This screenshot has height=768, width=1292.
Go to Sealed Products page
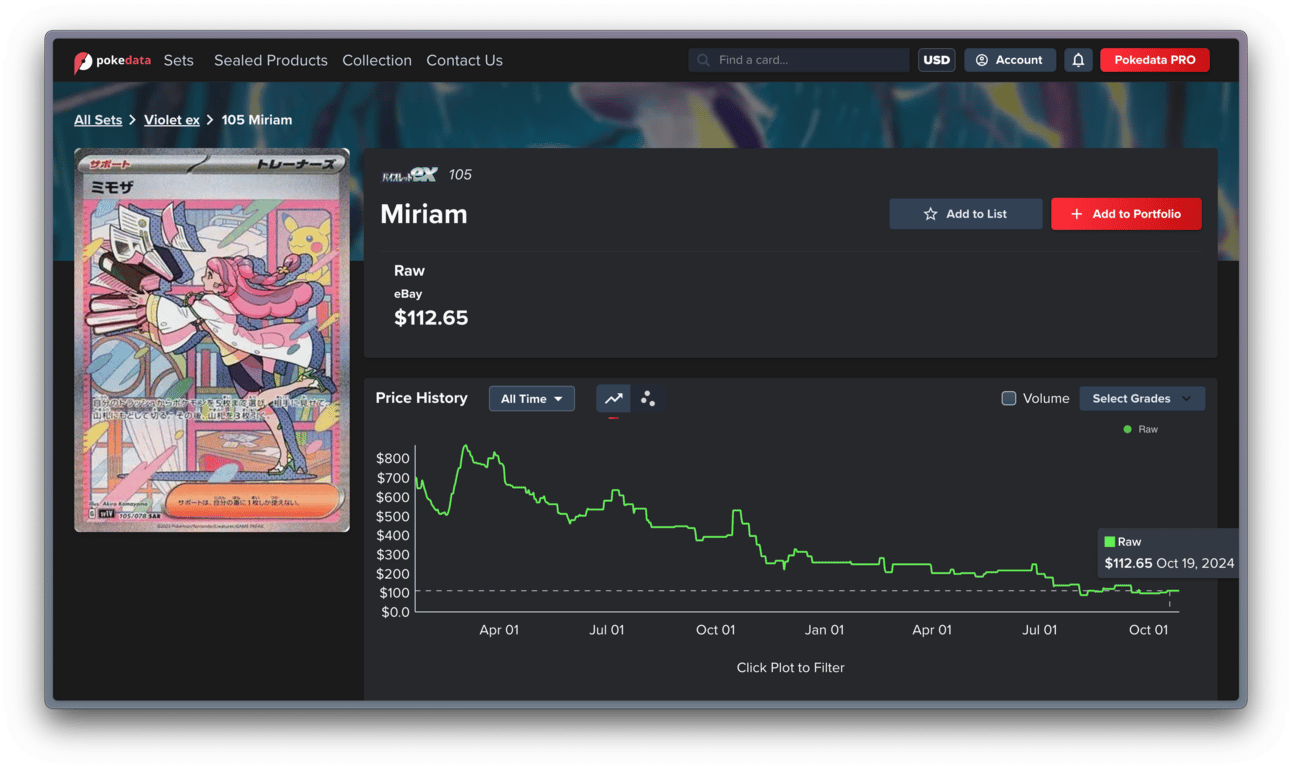271,60
